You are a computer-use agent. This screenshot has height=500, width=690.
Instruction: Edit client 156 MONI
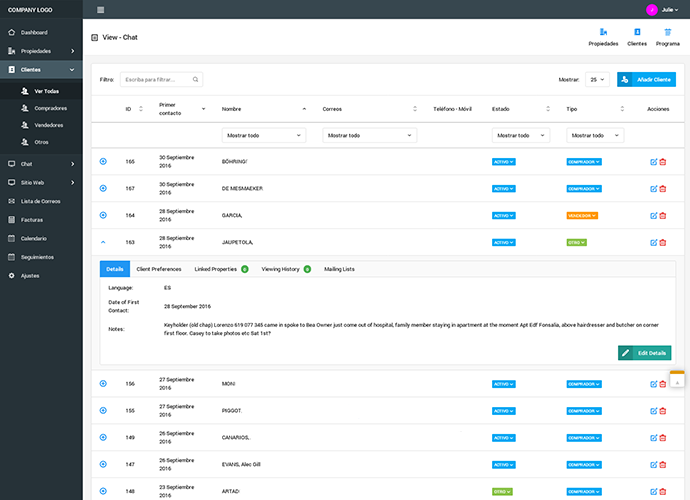[653, 384]
